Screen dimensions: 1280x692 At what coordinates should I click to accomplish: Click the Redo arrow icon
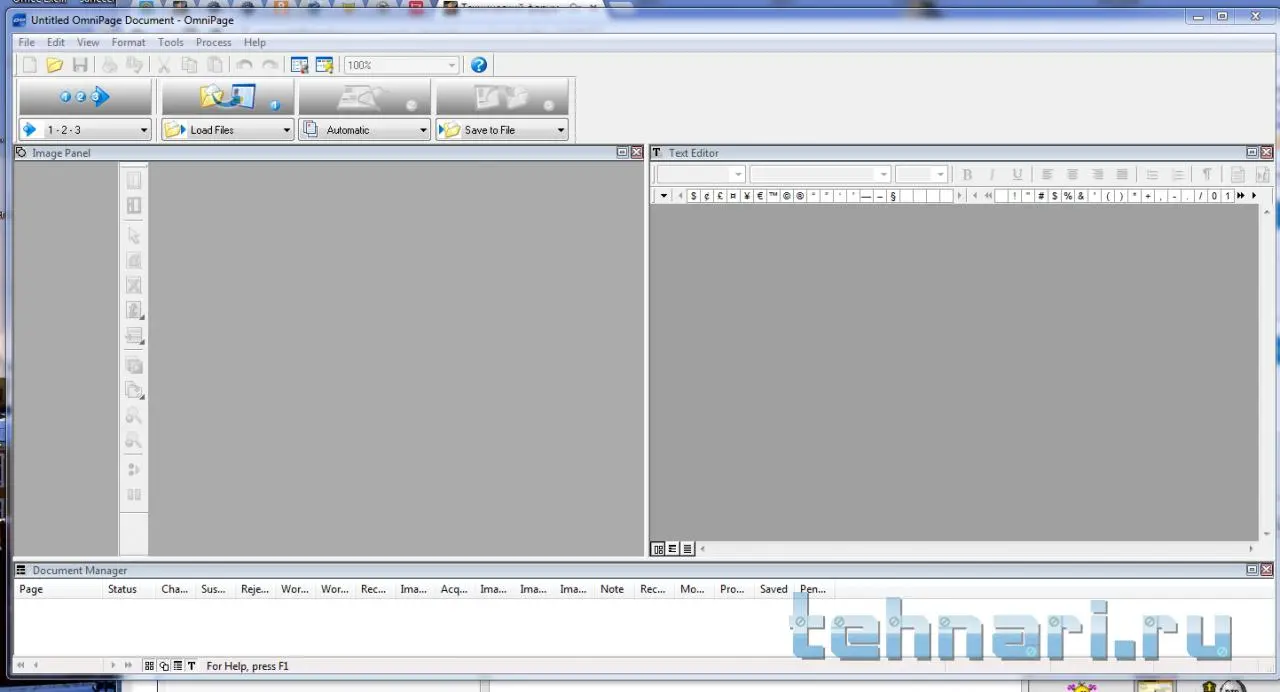pyautogui.click(x=270, y=65)
